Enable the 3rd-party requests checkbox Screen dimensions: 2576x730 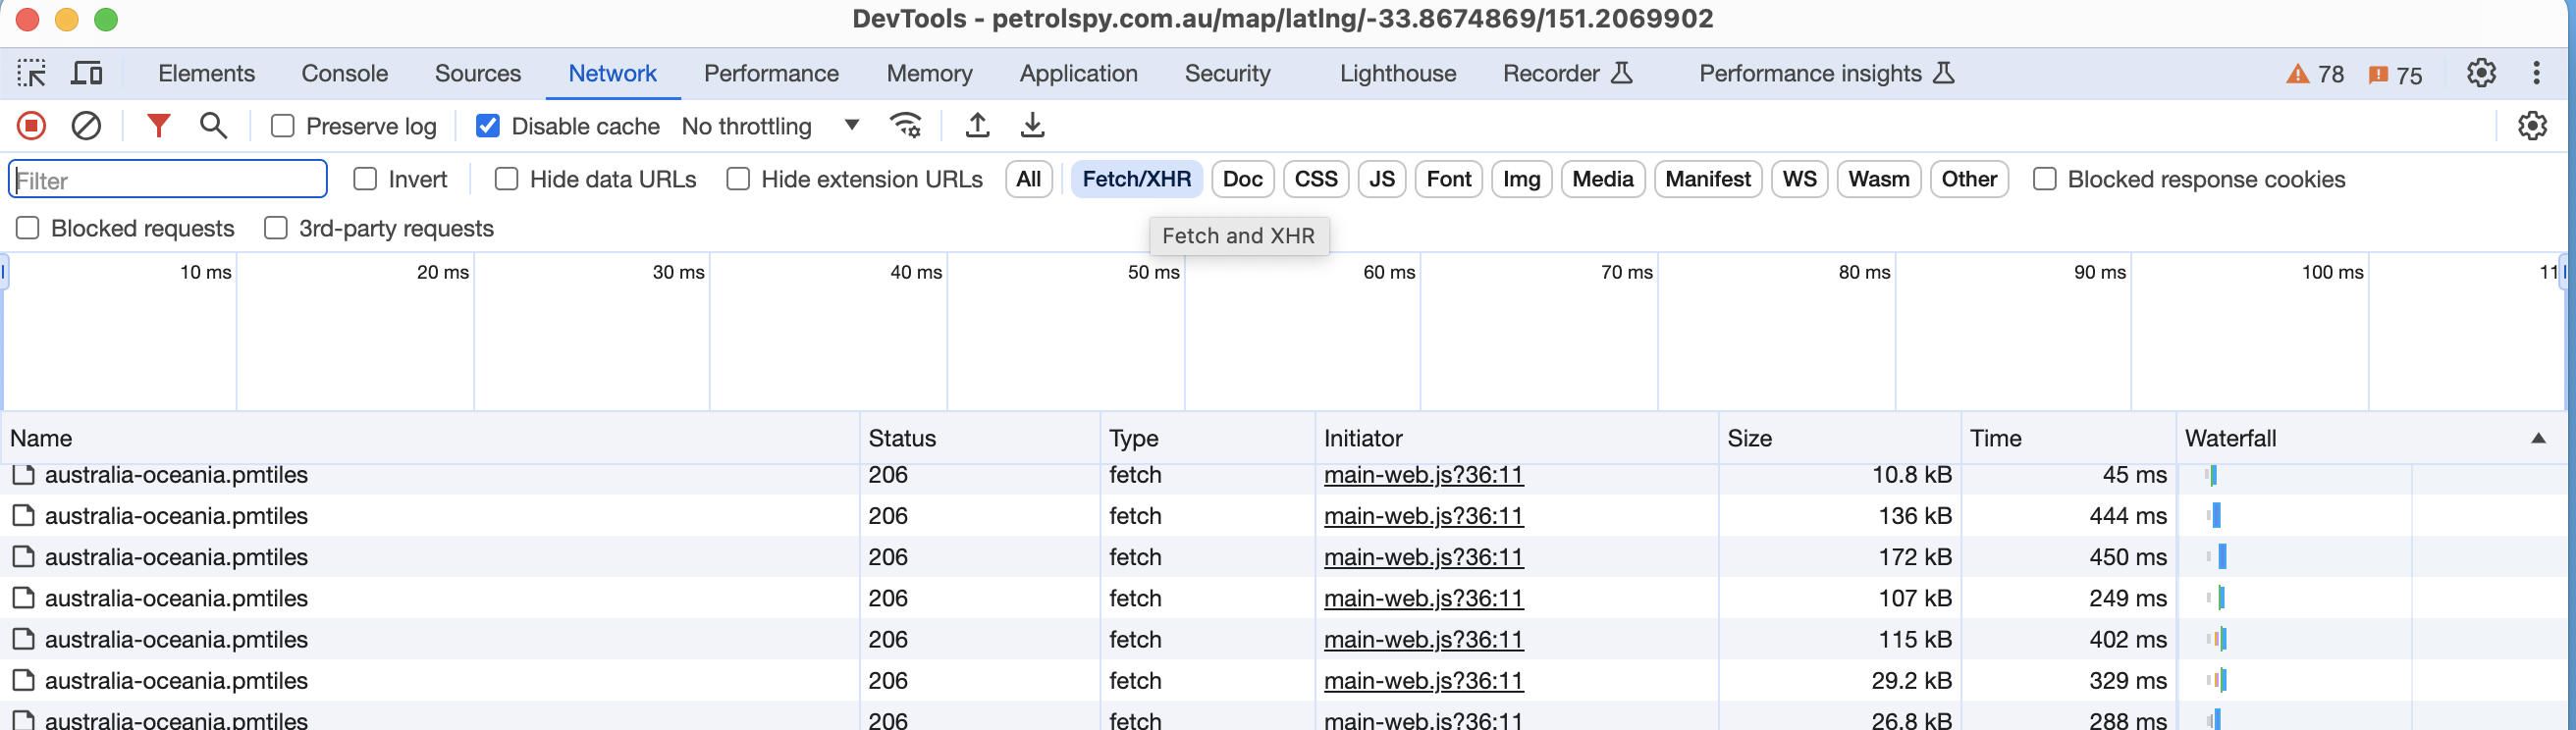tap(276, 229)
